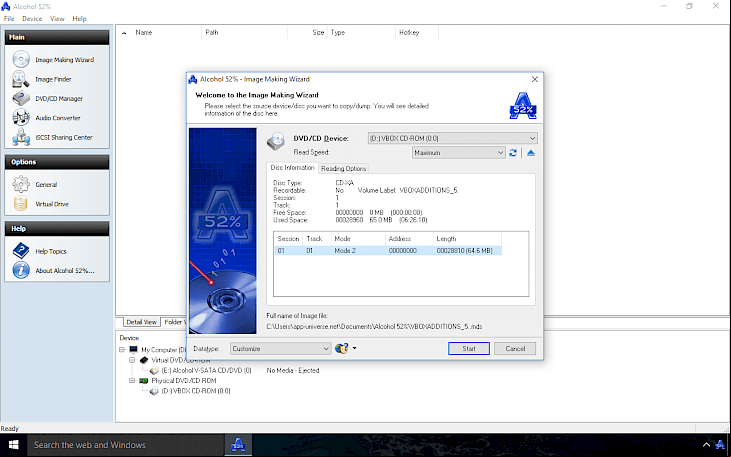Open Audio Converter in Main panel

pos(21,118)
